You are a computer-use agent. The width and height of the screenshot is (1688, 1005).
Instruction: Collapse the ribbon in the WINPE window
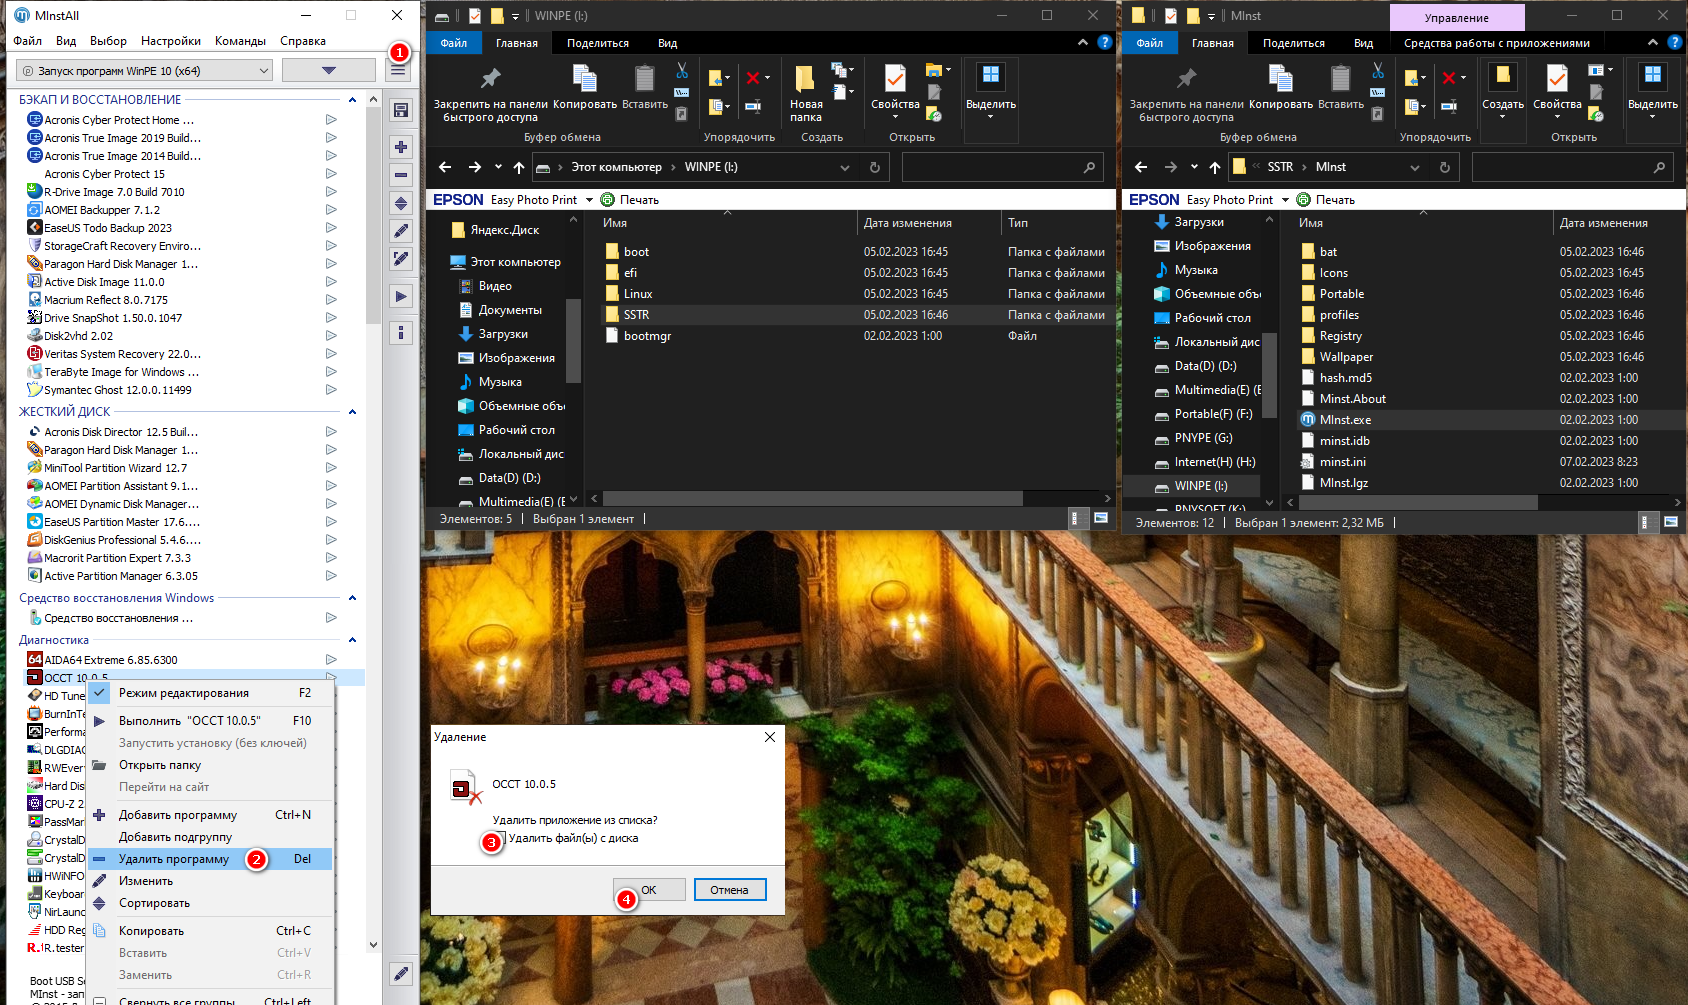click(1082, 42)
